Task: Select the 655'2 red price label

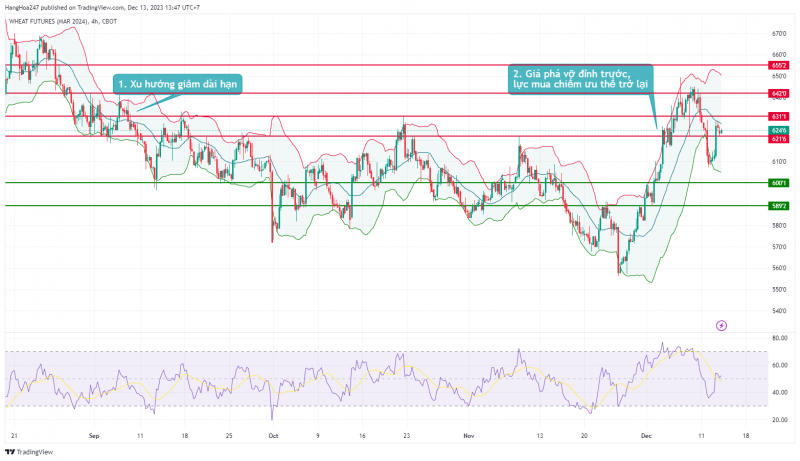Action: (x=779, y=65)
